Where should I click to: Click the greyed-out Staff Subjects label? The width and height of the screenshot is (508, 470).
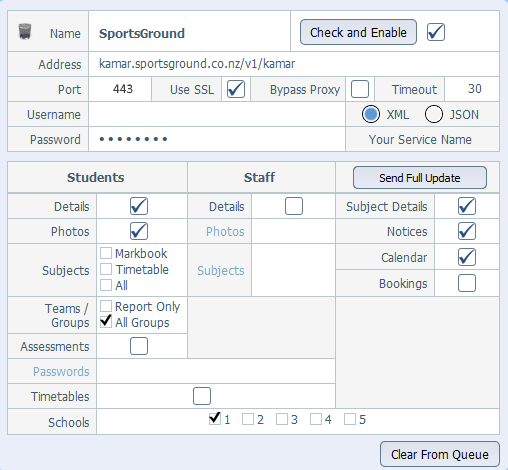(x=221, y=271)
